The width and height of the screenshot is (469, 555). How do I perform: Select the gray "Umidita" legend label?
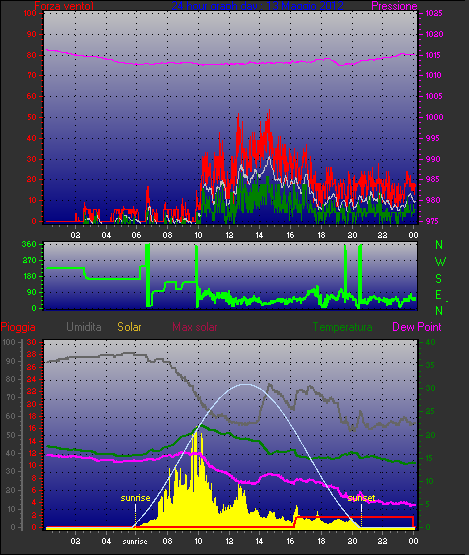[84, 327]
